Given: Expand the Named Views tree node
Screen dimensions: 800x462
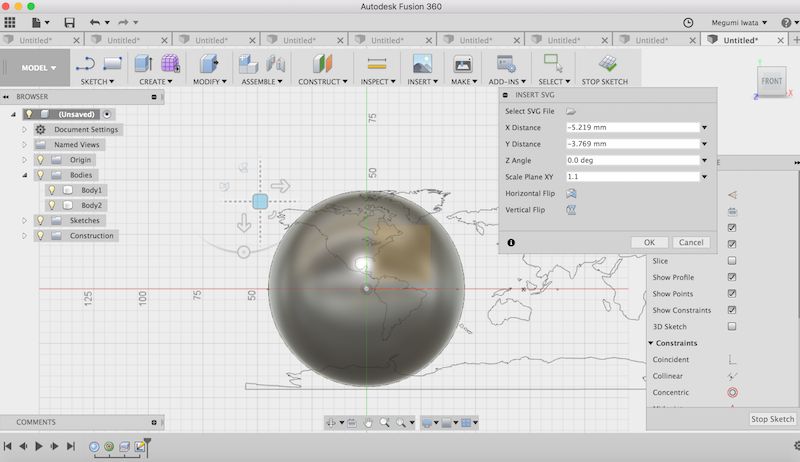Looking at the screenshot, I should (x=24, y=145).
